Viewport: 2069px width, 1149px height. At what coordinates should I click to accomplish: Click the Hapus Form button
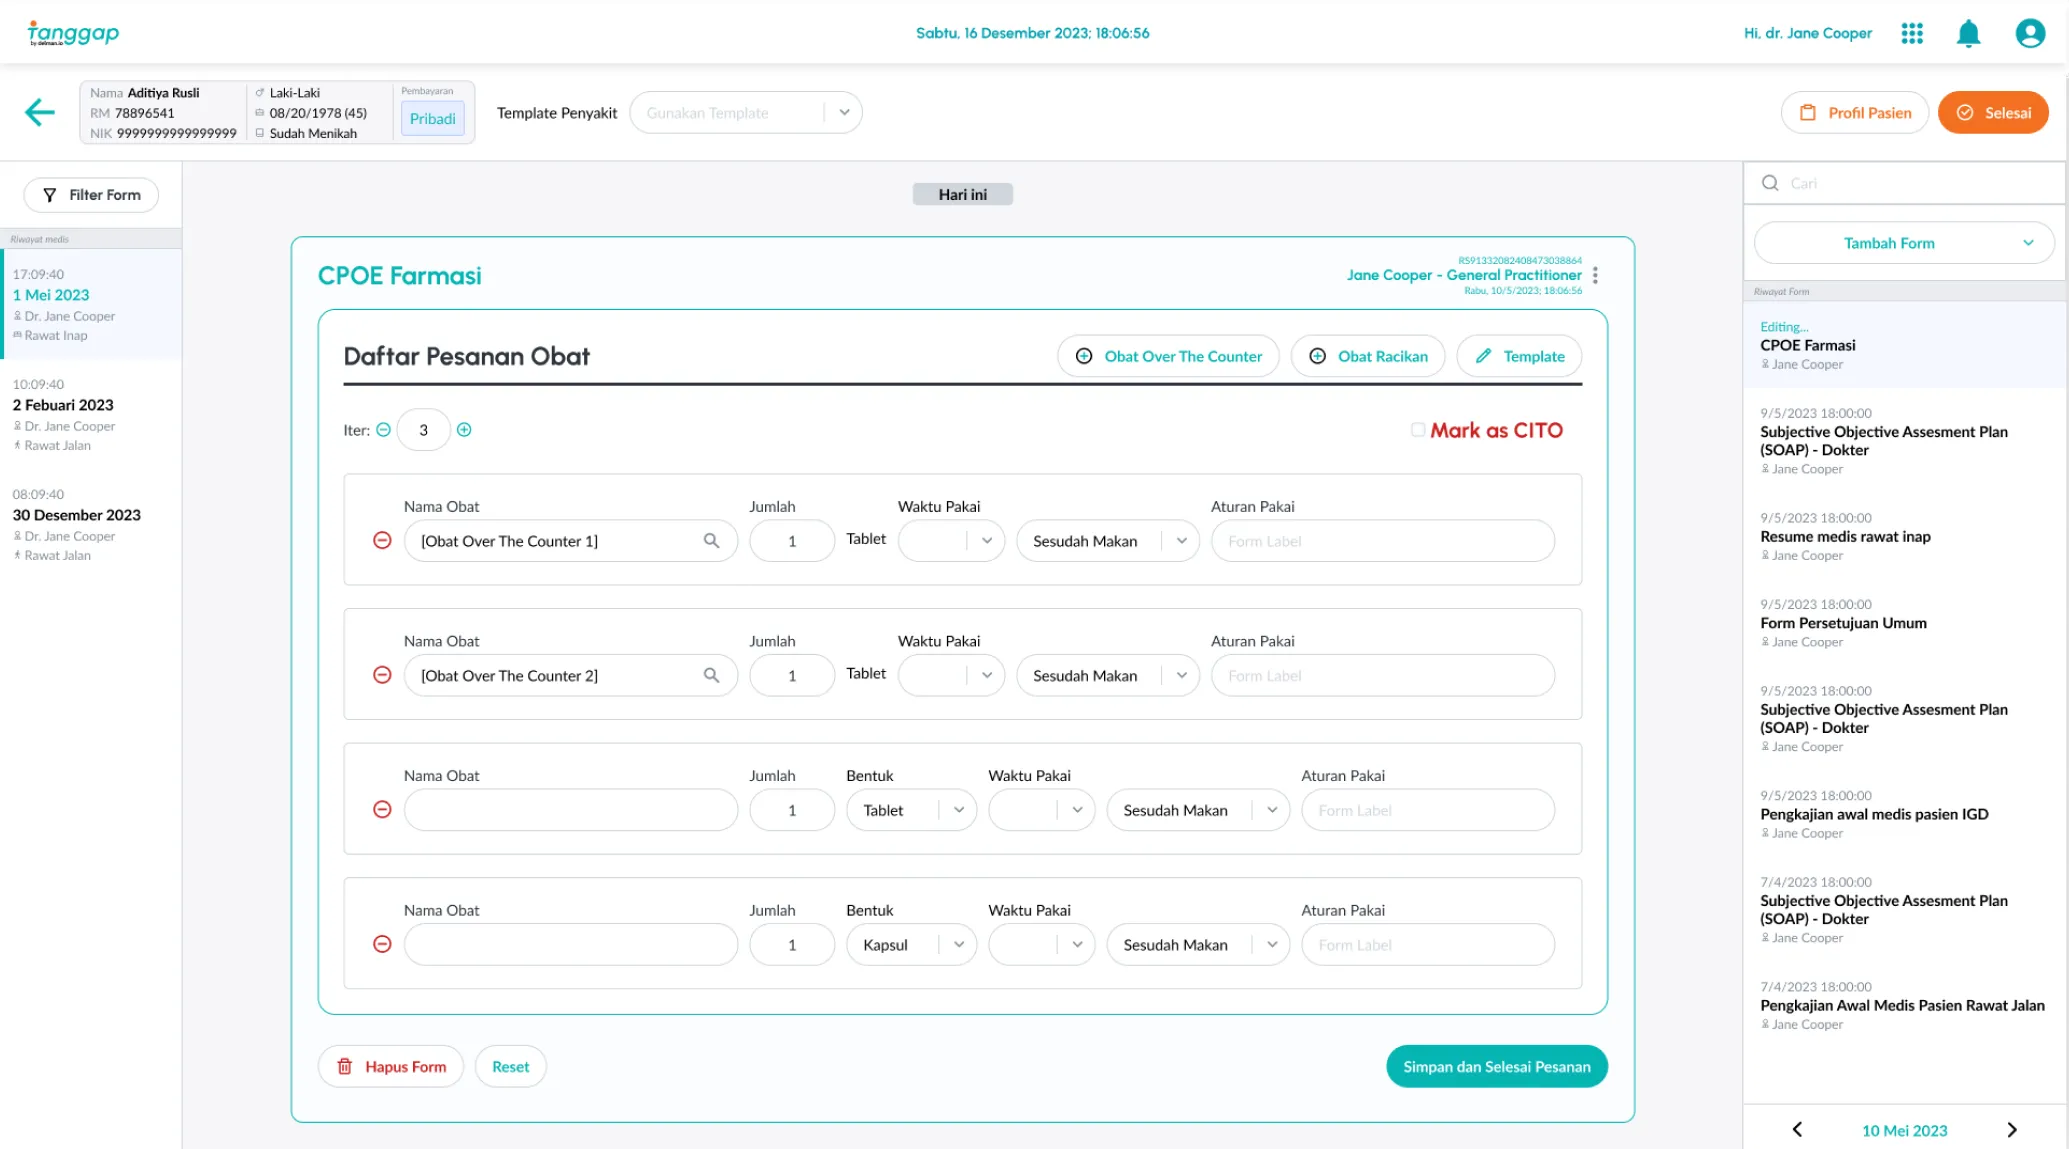[391, 1066]
